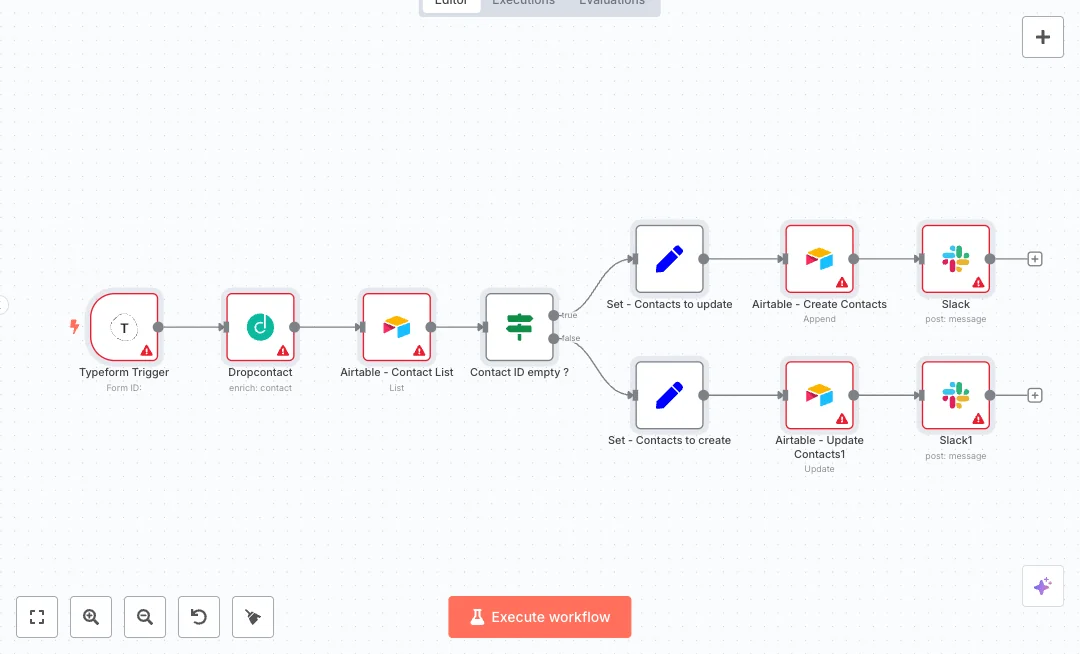Reset the canvas zoom level
This screenshot has height=654, width=1080.
click(x=199, y=617)
